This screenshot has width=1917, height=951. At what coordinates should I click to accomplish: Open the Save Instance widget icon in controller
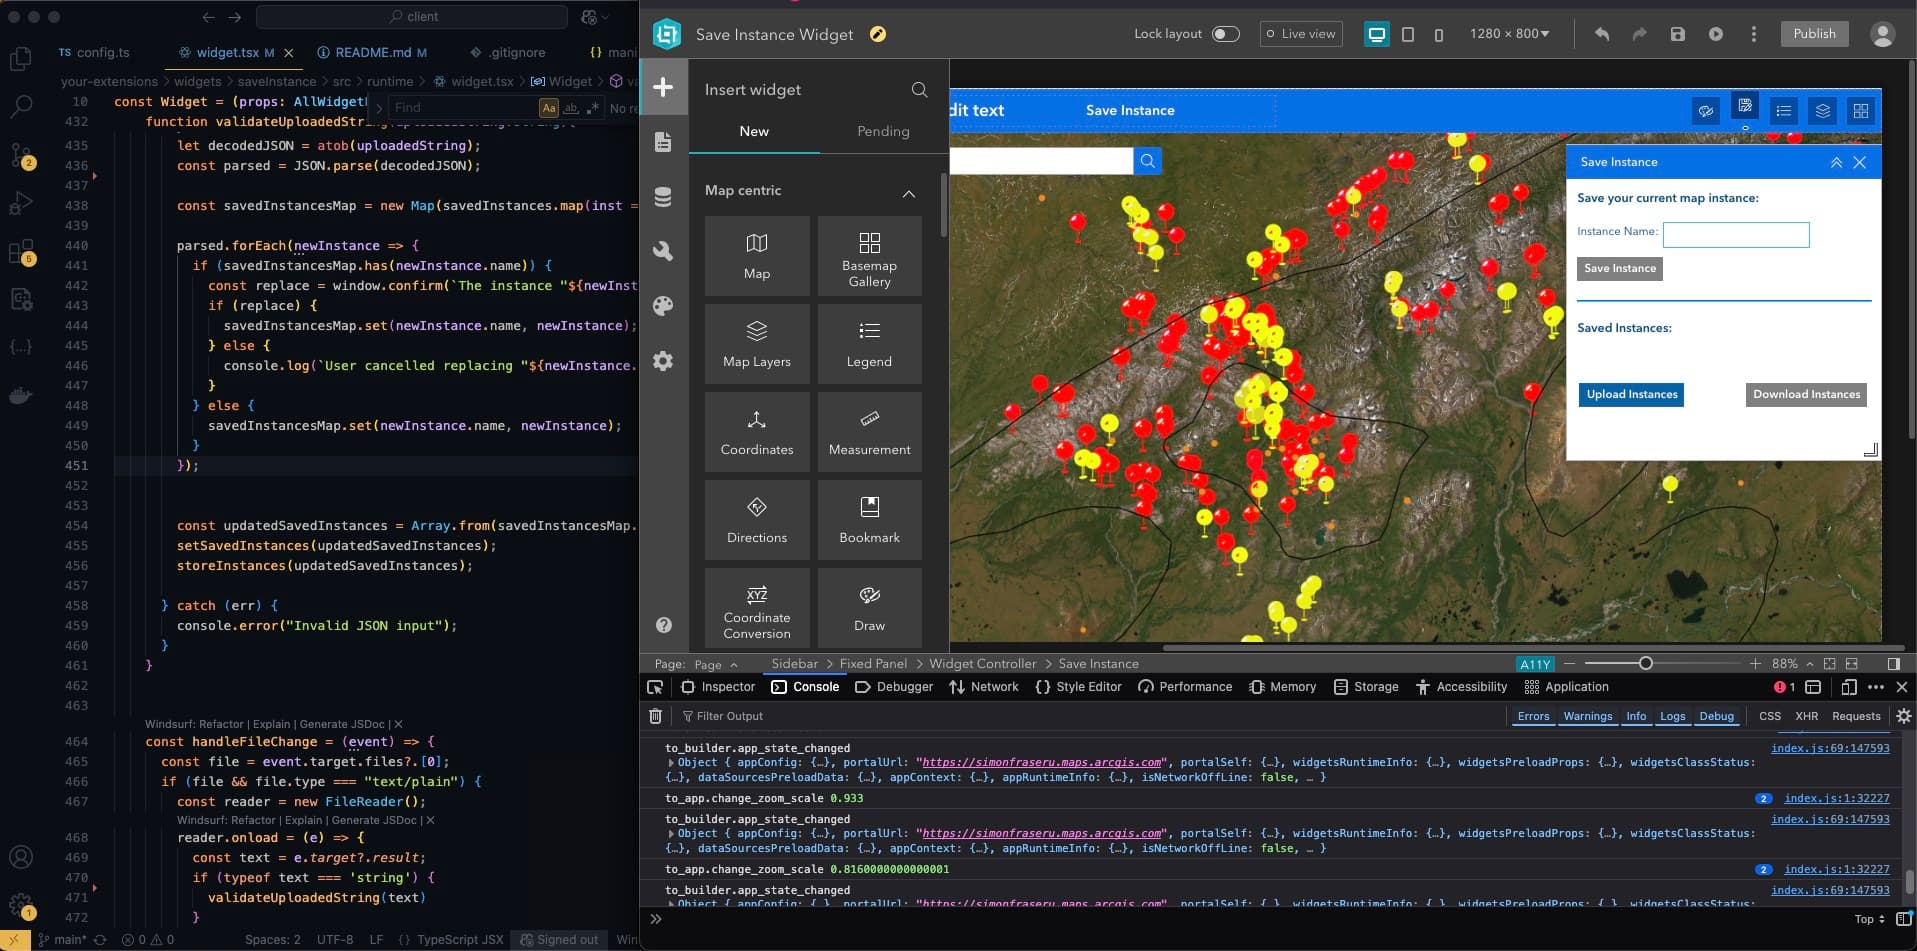tap(1745, 107)
